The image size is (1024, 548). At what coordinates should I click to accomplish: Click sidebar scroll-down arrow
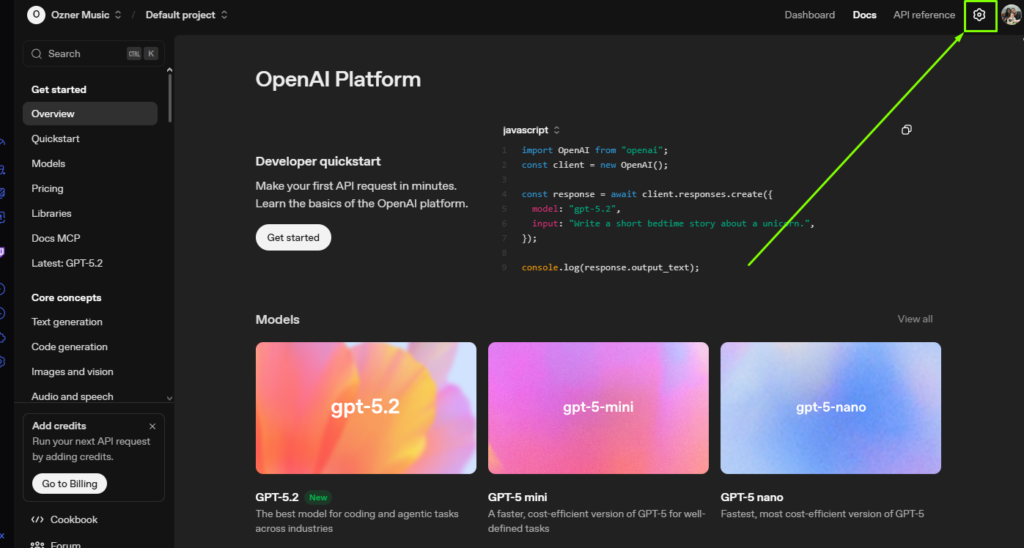[x=170, y=398]
